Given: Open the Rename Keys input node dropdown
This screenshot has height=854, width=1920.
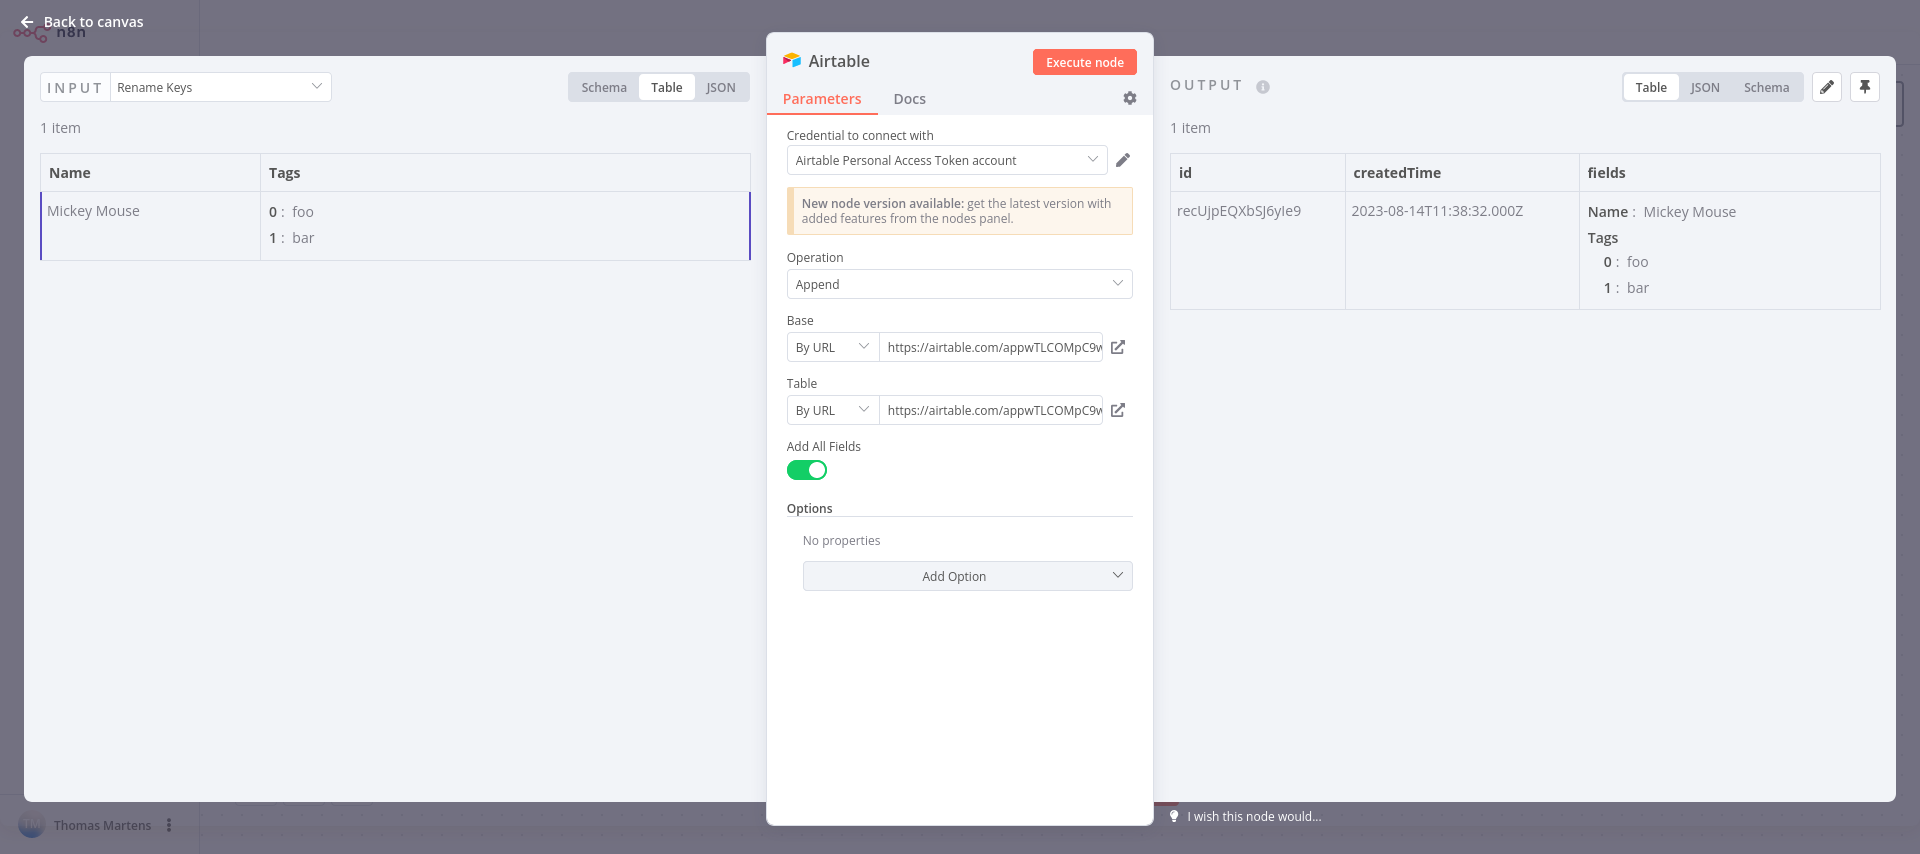Looking at the screenshot, I should click(220, 87).
